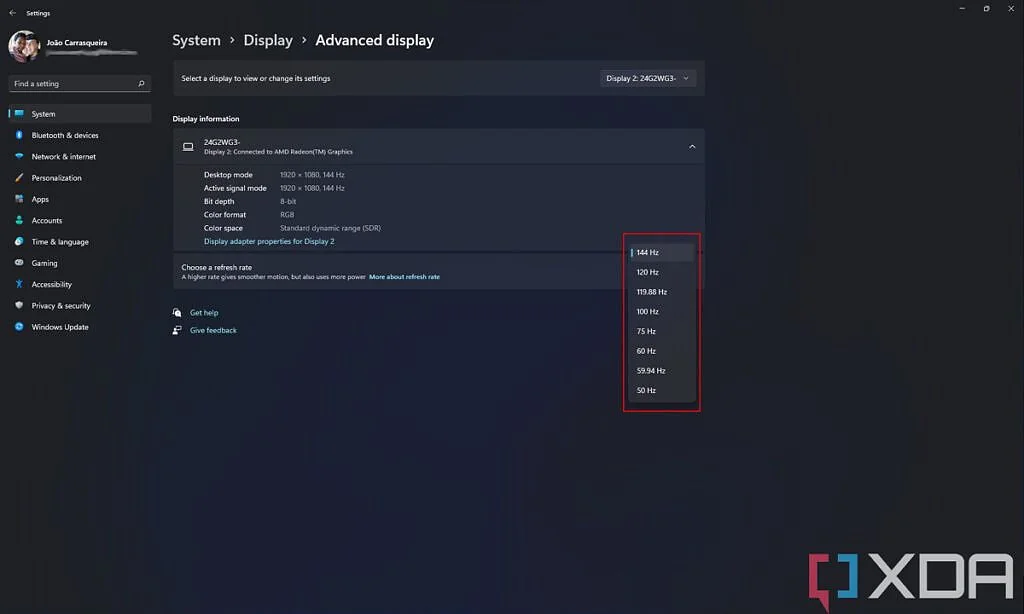The width and height of the screenshot is (1024, 614).
Task: Click the Get help headset icon
Action: pos(177,312)
